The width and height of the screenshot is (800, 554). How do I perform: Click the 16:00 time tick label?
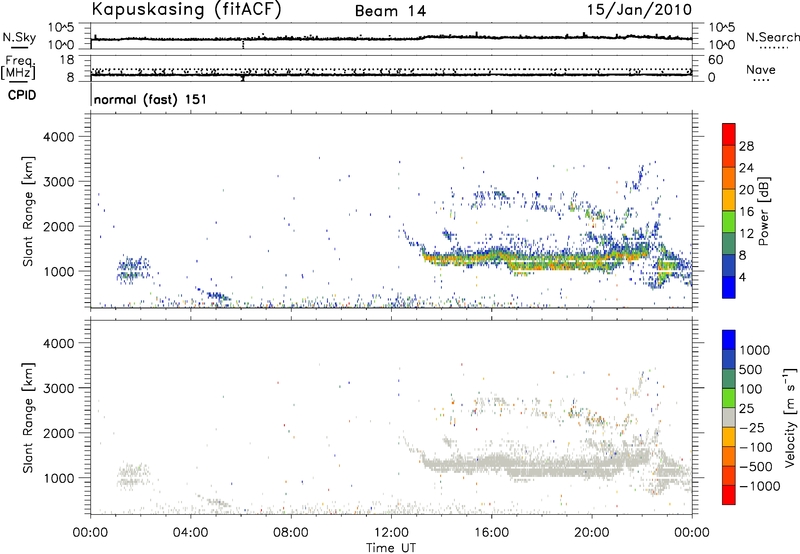coord(491,533)
